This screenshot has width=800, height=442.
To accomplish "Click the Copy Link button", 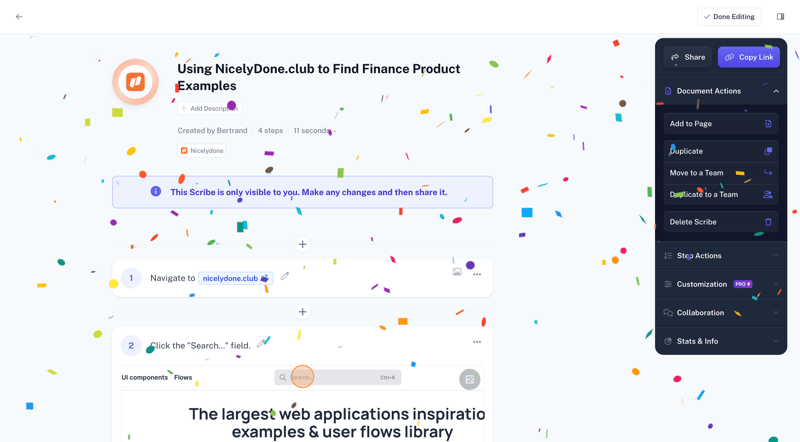I will pos(749,57).
